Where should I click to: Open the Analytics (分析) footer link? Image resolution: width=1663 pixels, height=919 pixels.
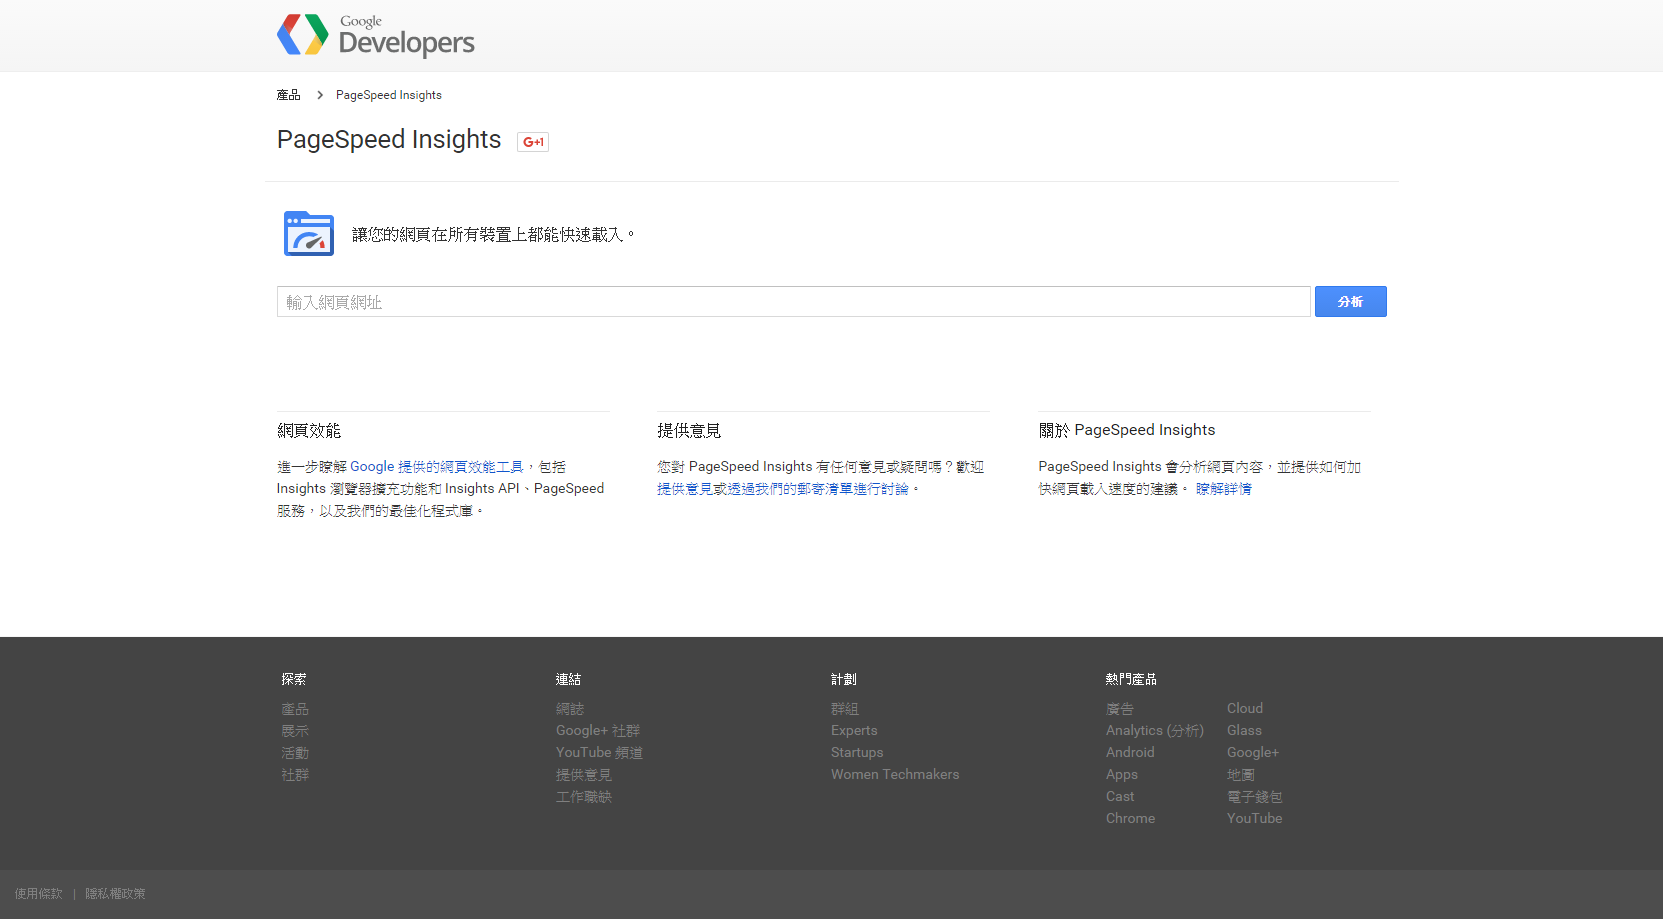1154,731
